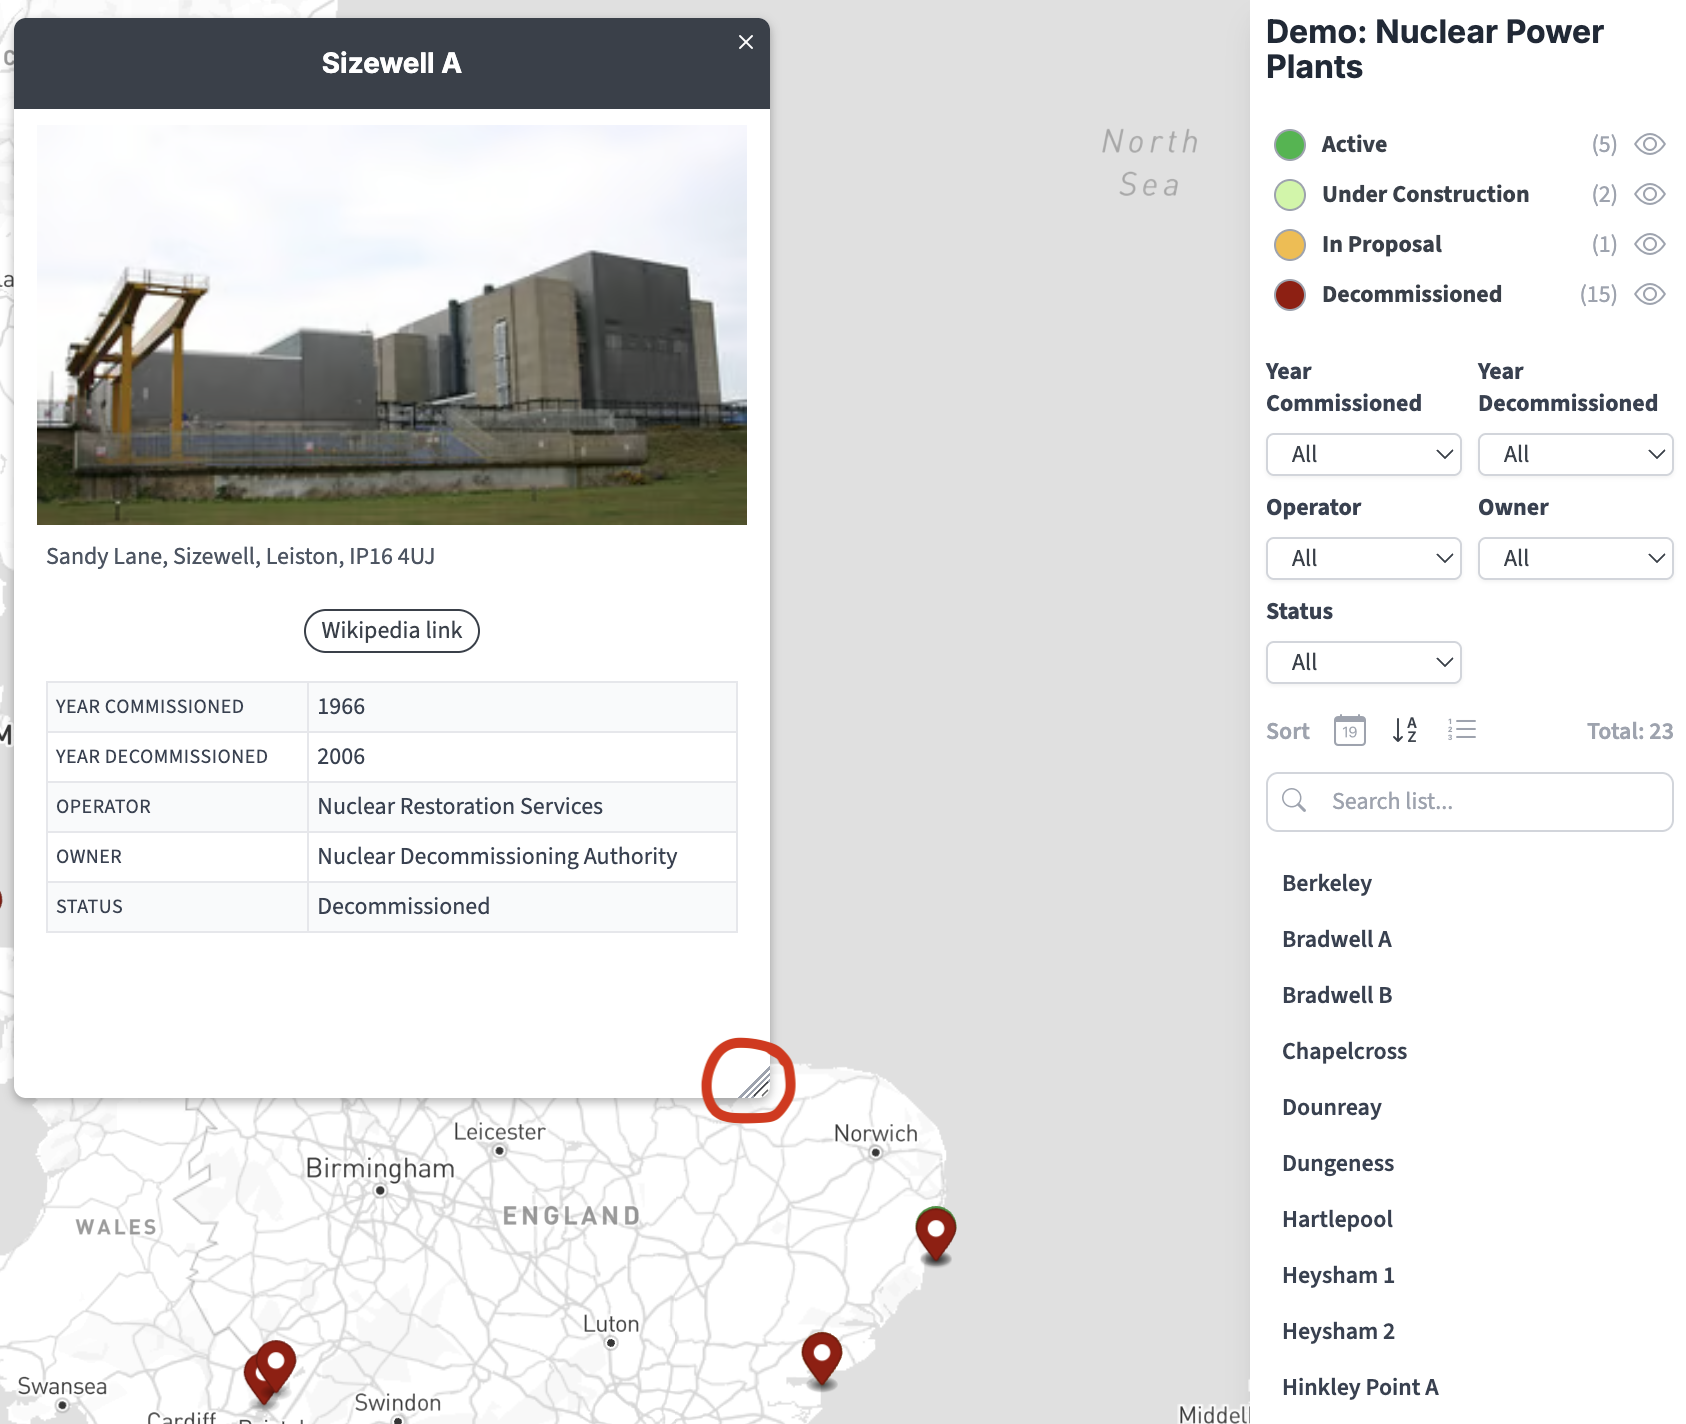
Task: Click inside the Search list field
Action: (1470, 801)
